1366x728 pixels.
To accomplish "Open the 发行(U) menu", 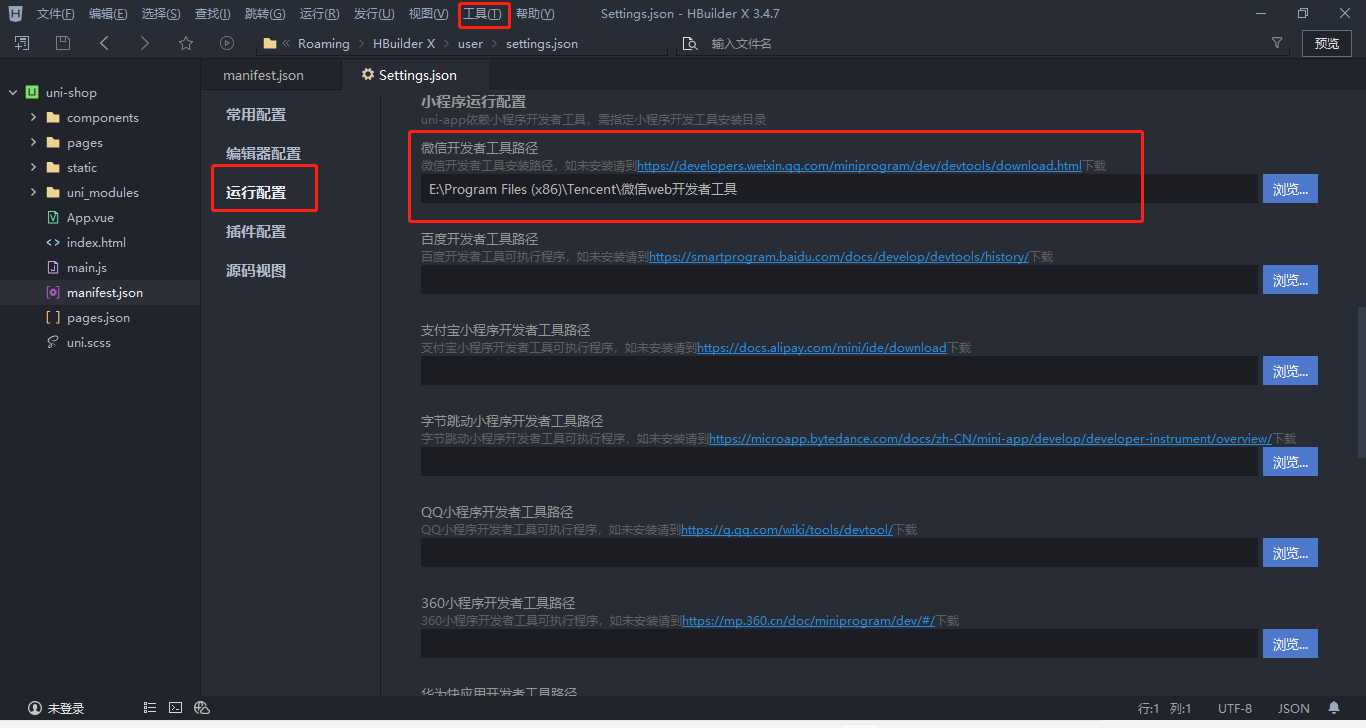I will (x=374, y=14).
